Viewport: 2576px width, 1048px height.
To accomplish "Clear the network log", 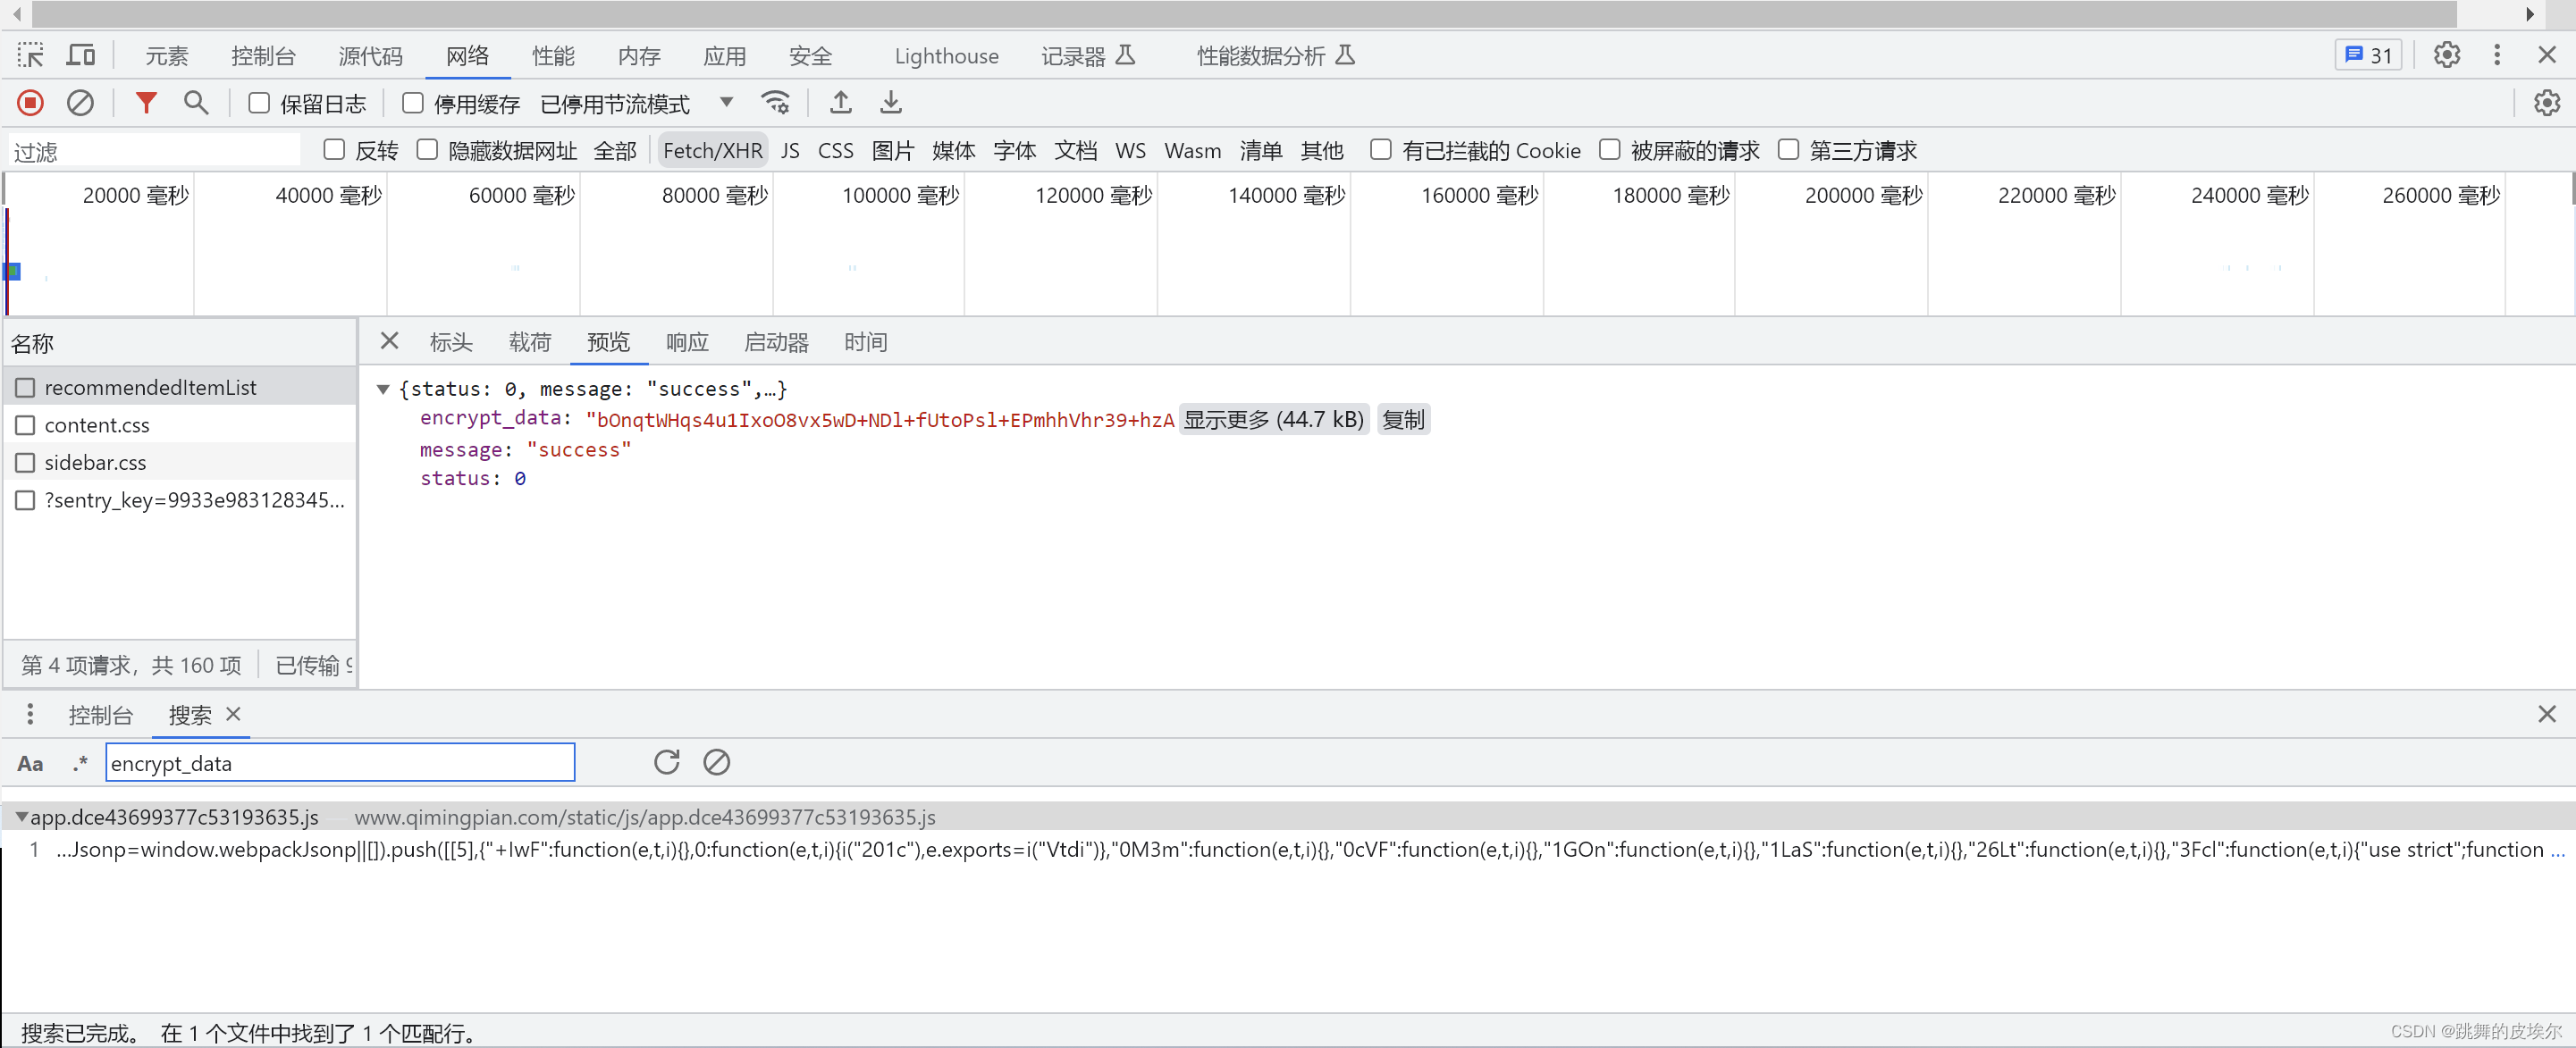I will [x=80, y=103].
